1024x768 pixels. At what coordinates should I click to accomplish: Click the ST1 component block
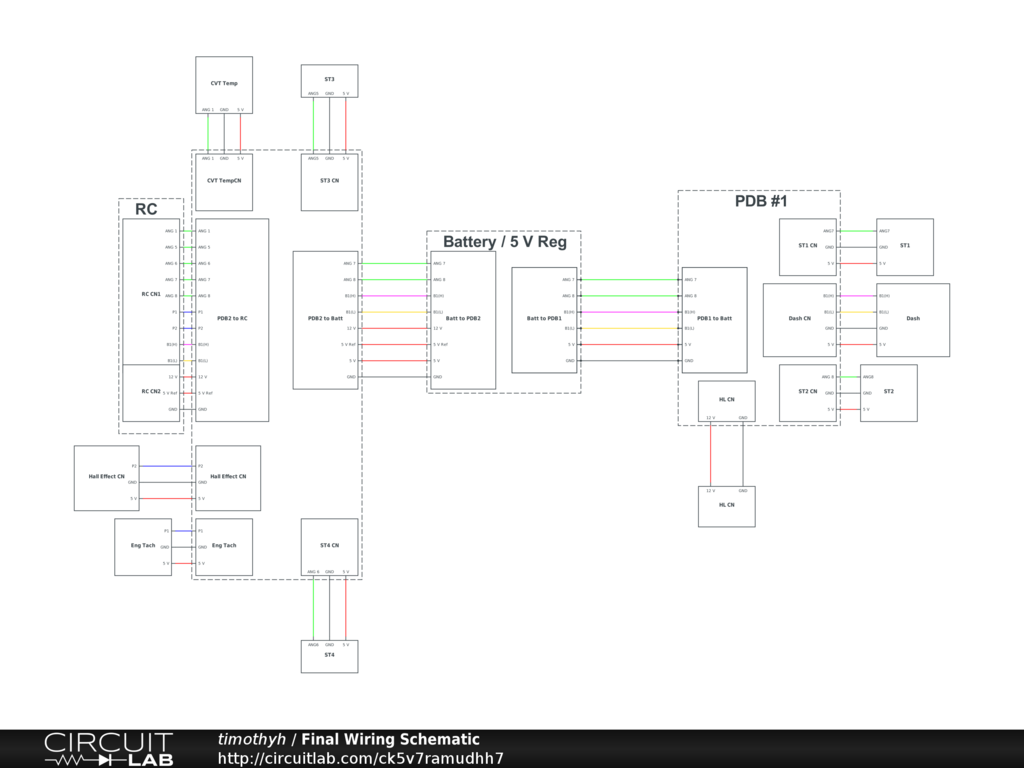pos(905,246)
